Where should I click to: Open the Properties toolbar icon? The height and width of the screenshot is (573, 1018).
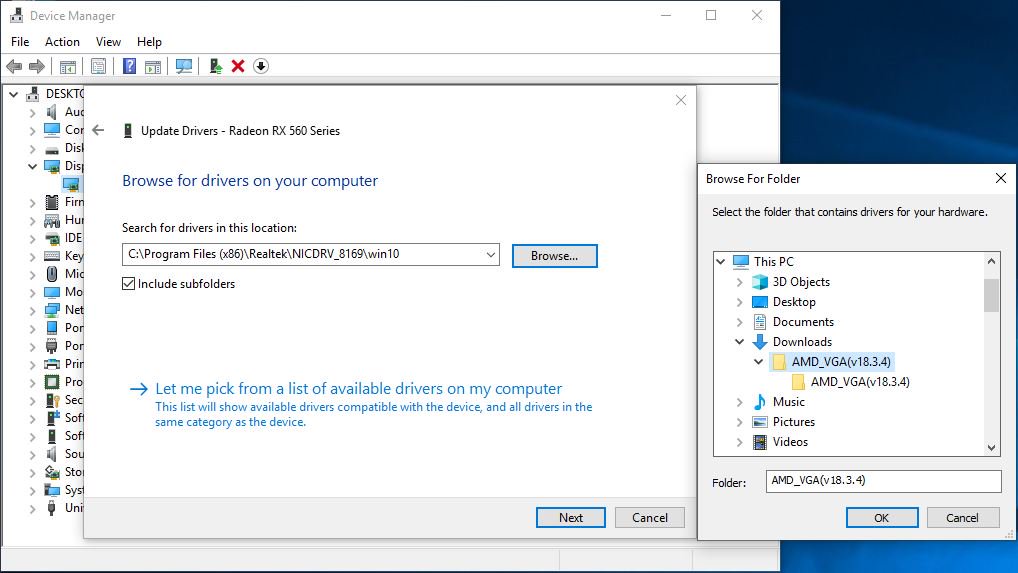coord(98,66)
